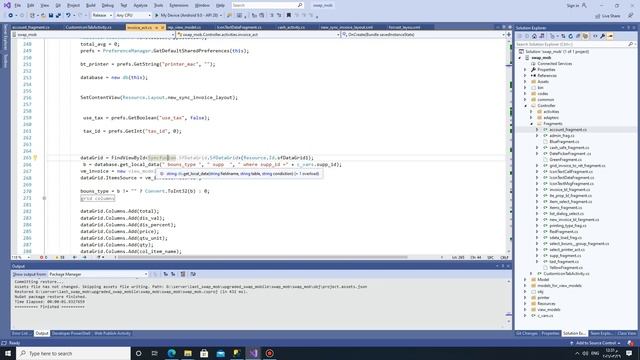Switch to the Error List tab

point(20,333)
